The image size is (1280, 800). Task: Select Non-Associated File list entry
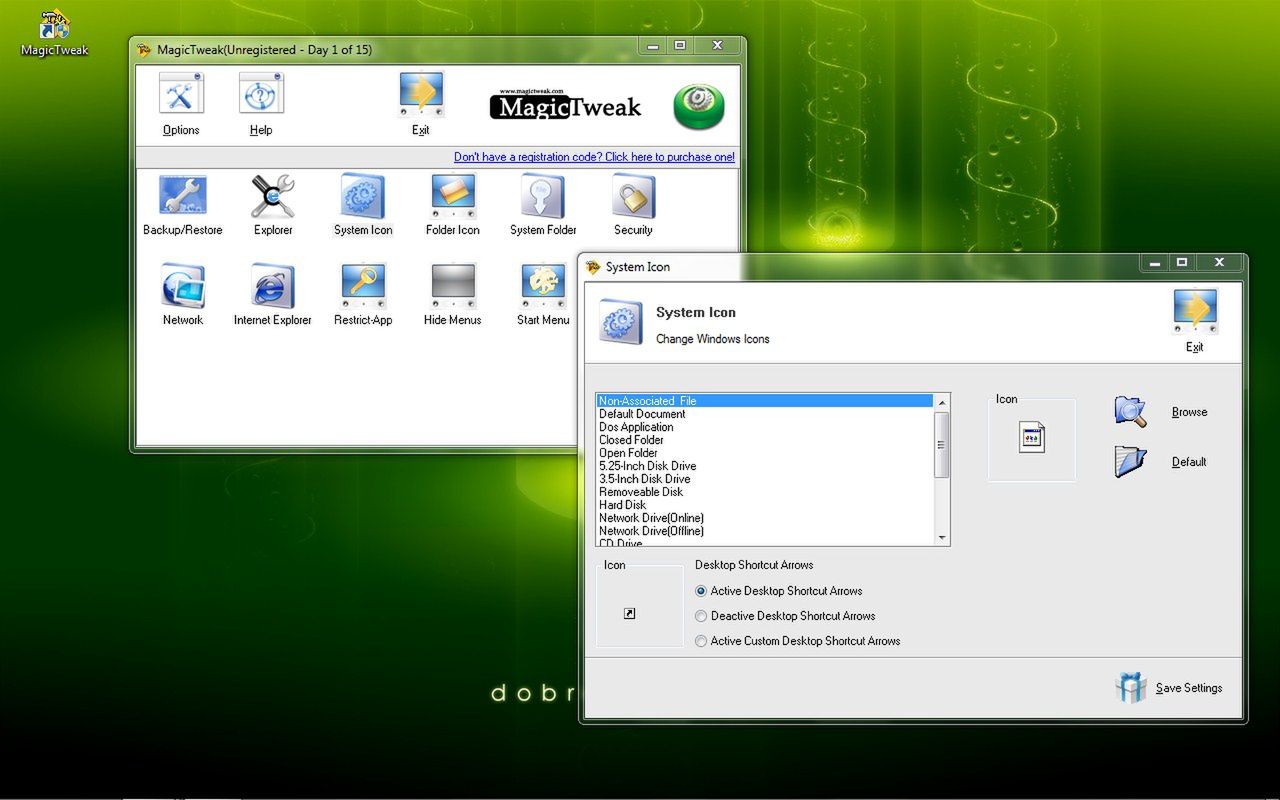(765, 400)
